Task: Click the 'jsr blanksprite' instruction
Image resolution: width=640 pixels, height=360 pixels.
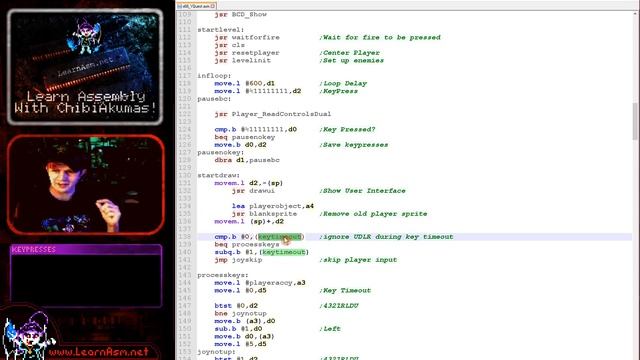Action: [264, 214]
